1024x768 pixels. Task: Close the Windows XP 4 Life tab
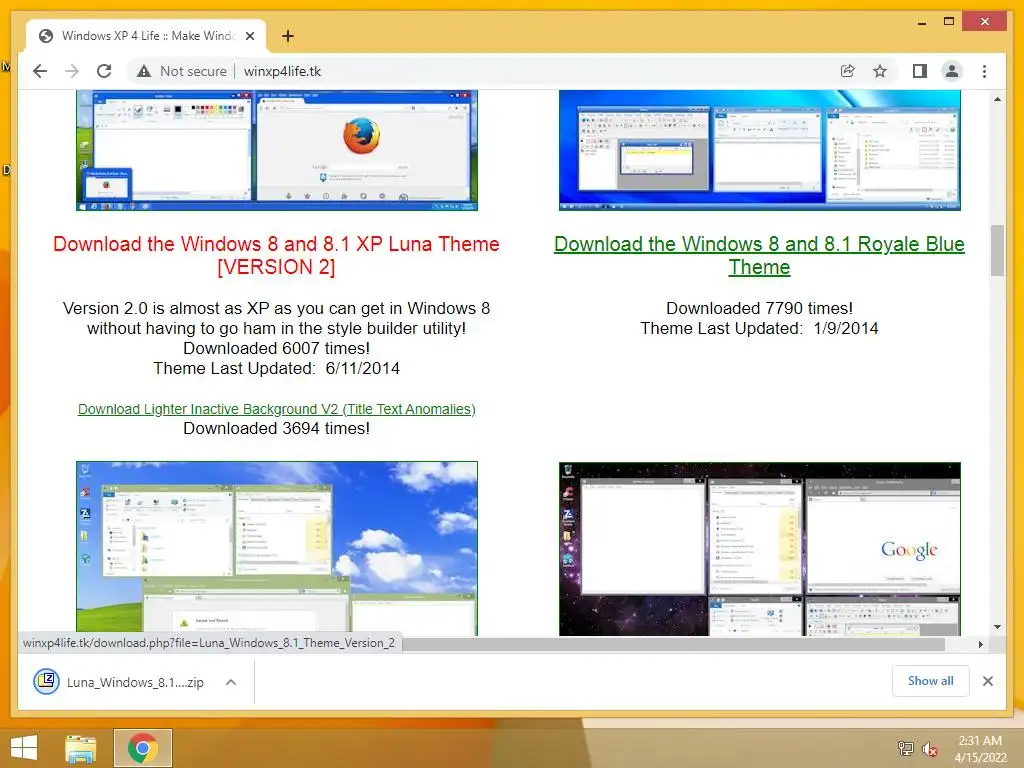tap(249, 36)
